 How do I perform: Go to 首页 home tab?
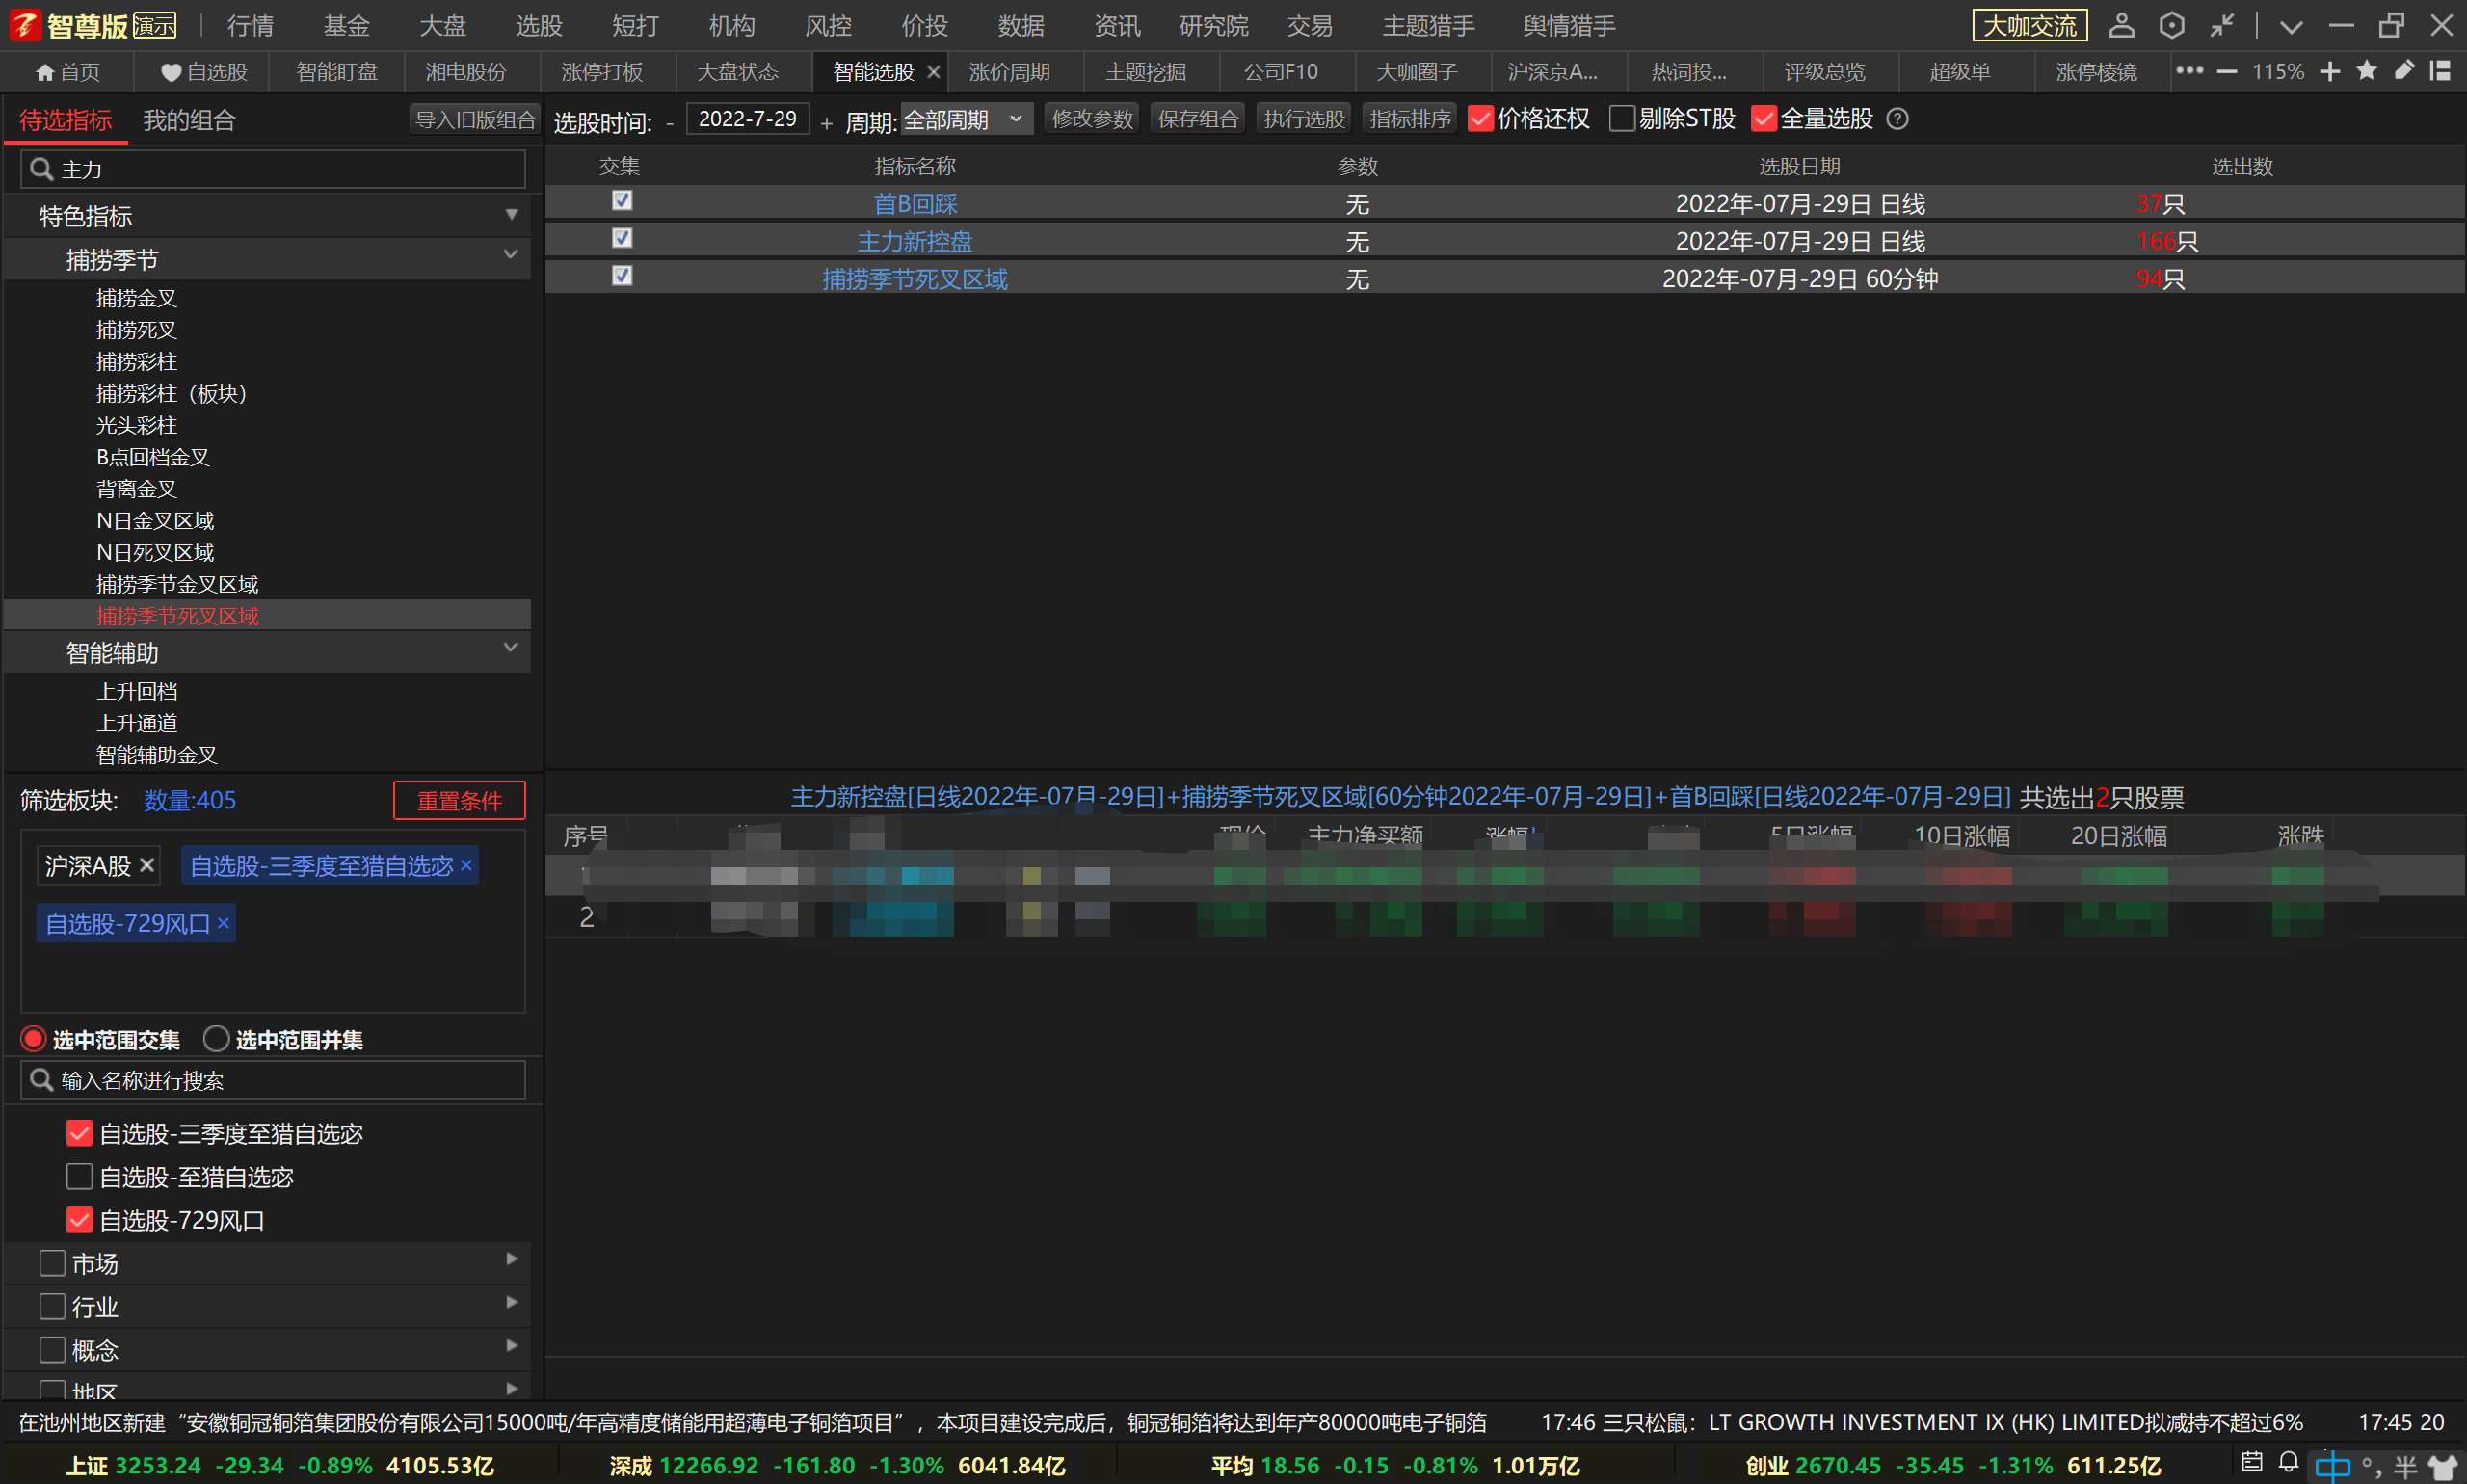pos(67,72)
